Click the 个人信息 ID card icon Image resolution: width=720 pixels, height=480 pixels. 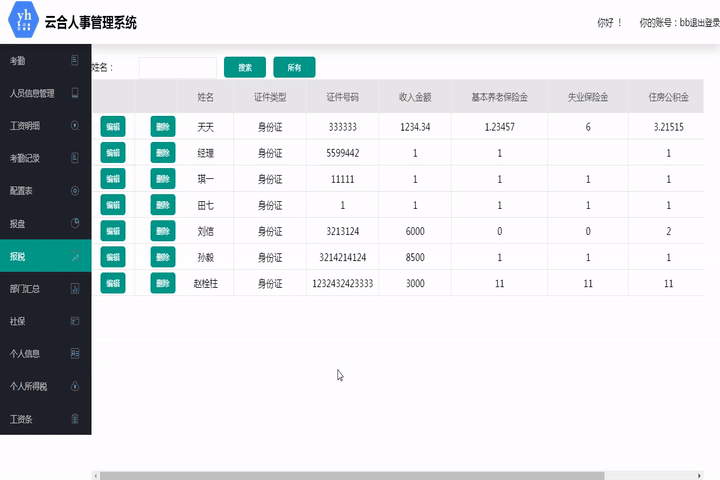tap(75, 353)
